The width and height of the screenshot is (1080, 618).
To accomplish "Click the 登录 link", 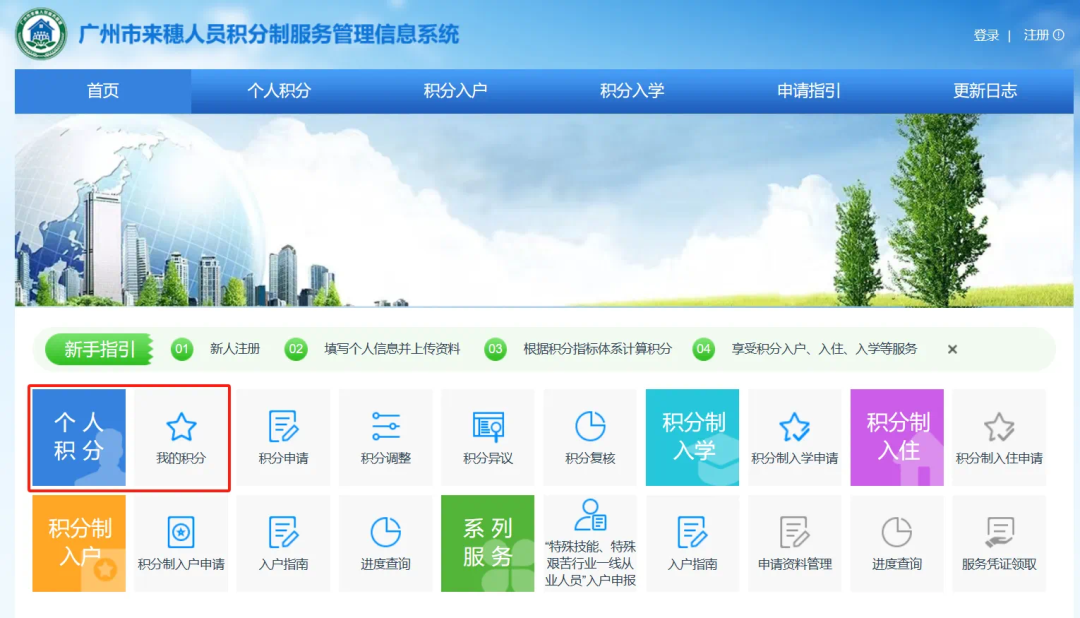I will pos(986,35).
